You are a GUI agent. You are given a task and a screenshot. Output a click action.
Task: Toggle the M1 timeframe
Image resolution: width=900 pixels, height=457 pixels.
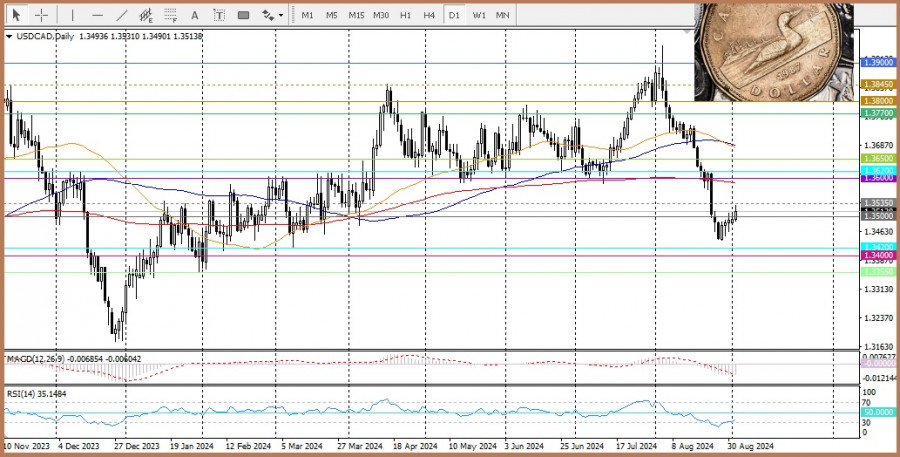pos(307,15)
